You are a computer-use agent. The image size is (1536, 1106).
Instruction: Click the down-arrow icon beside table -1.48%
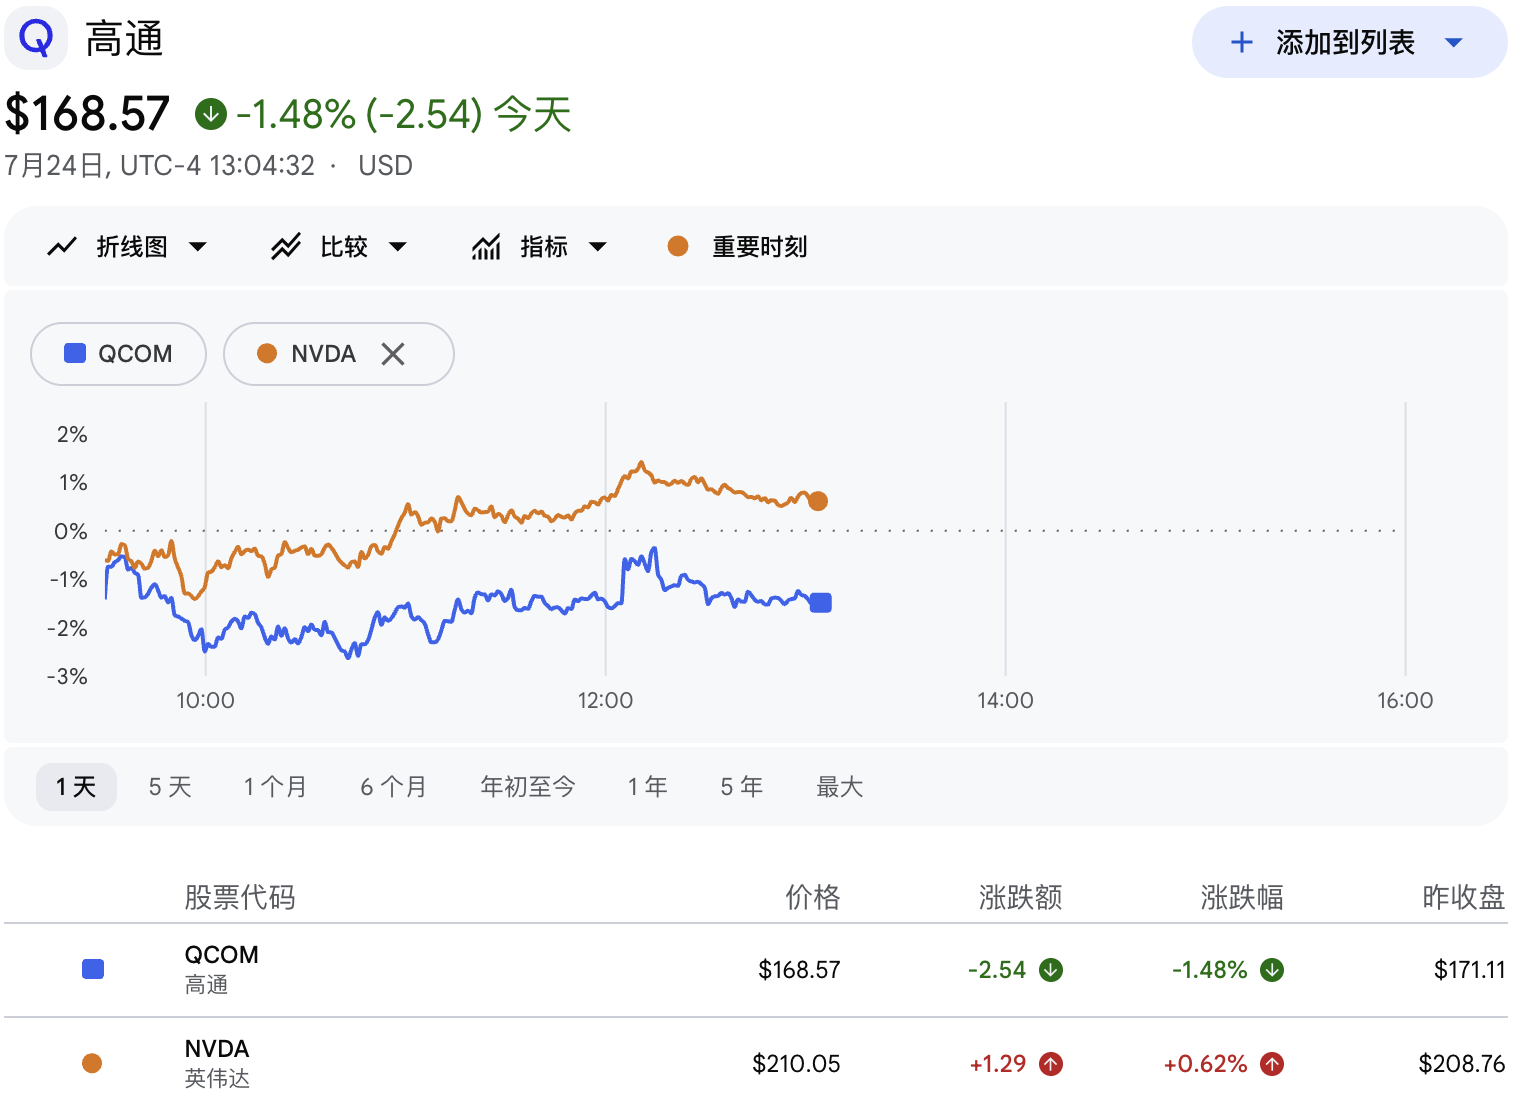click(1272, 970)
